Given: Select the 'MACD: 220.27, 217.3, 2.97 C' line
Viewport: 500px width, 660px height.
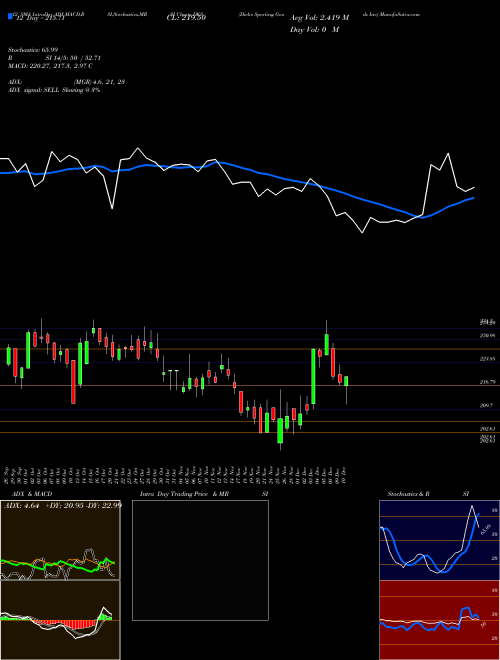Looking at the screenshot, I should coord(50,66).
